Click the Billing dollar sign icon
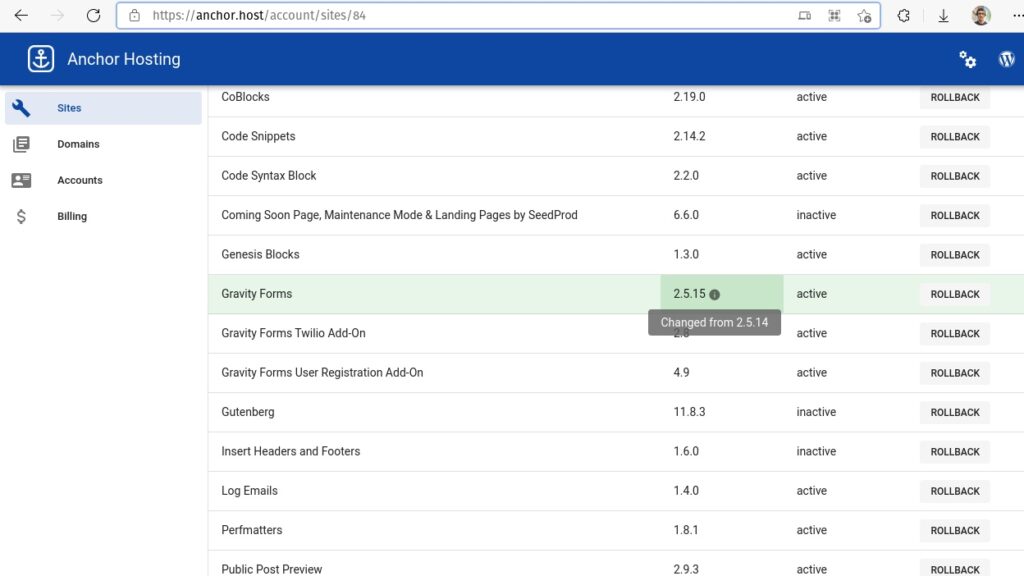The height and width of the screenshot is (576, 1024). (21, 216)
